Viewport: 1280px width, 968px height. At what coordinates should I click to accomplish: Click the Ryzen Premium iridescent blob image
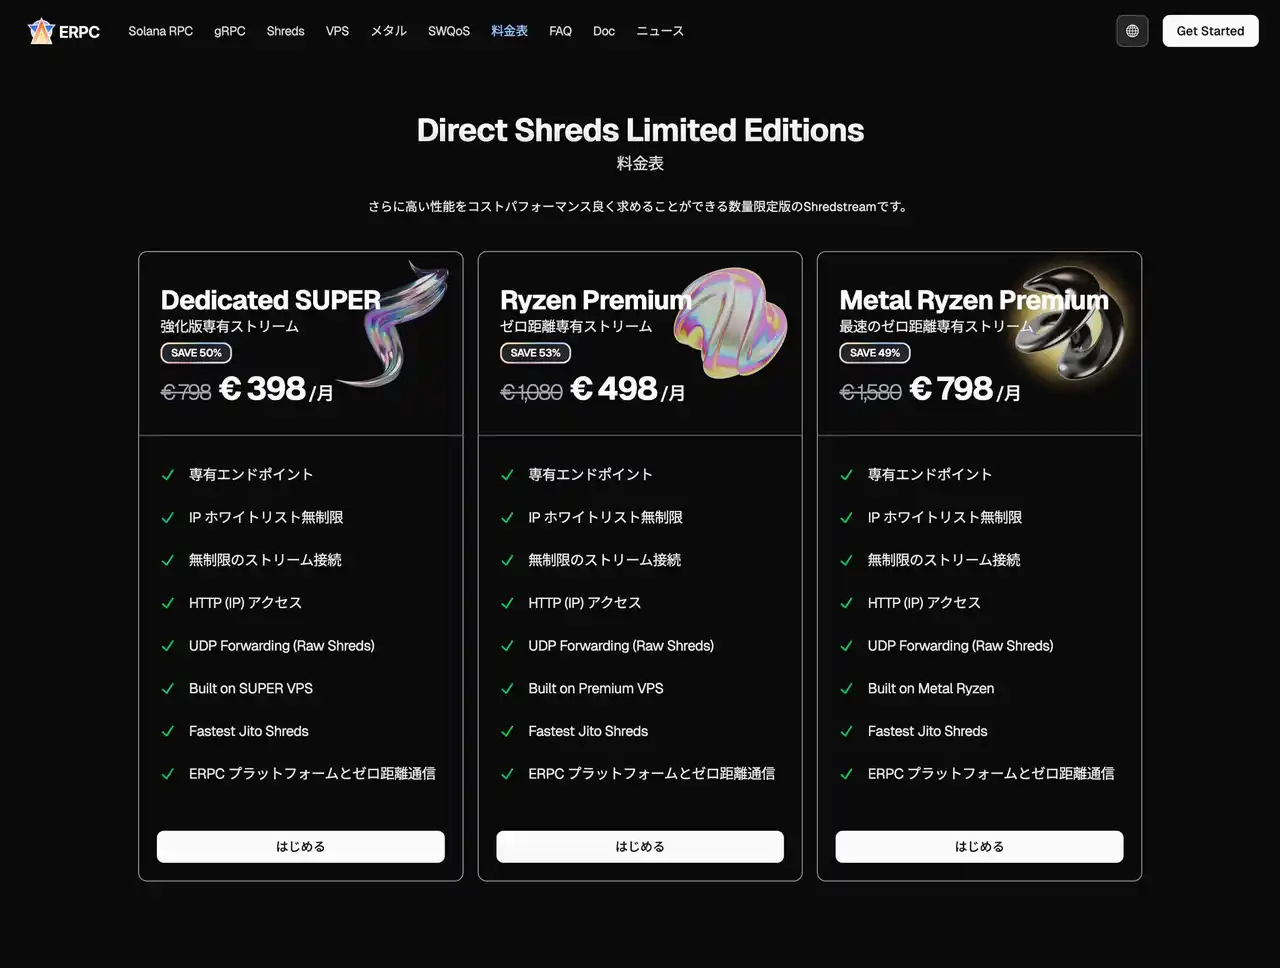(730, 322)
